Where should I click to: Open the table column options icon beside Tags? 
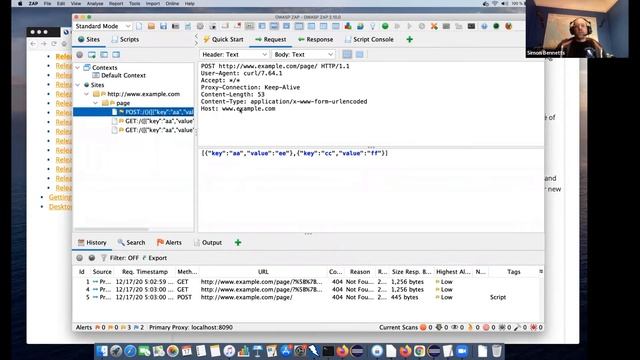(541, 271)
